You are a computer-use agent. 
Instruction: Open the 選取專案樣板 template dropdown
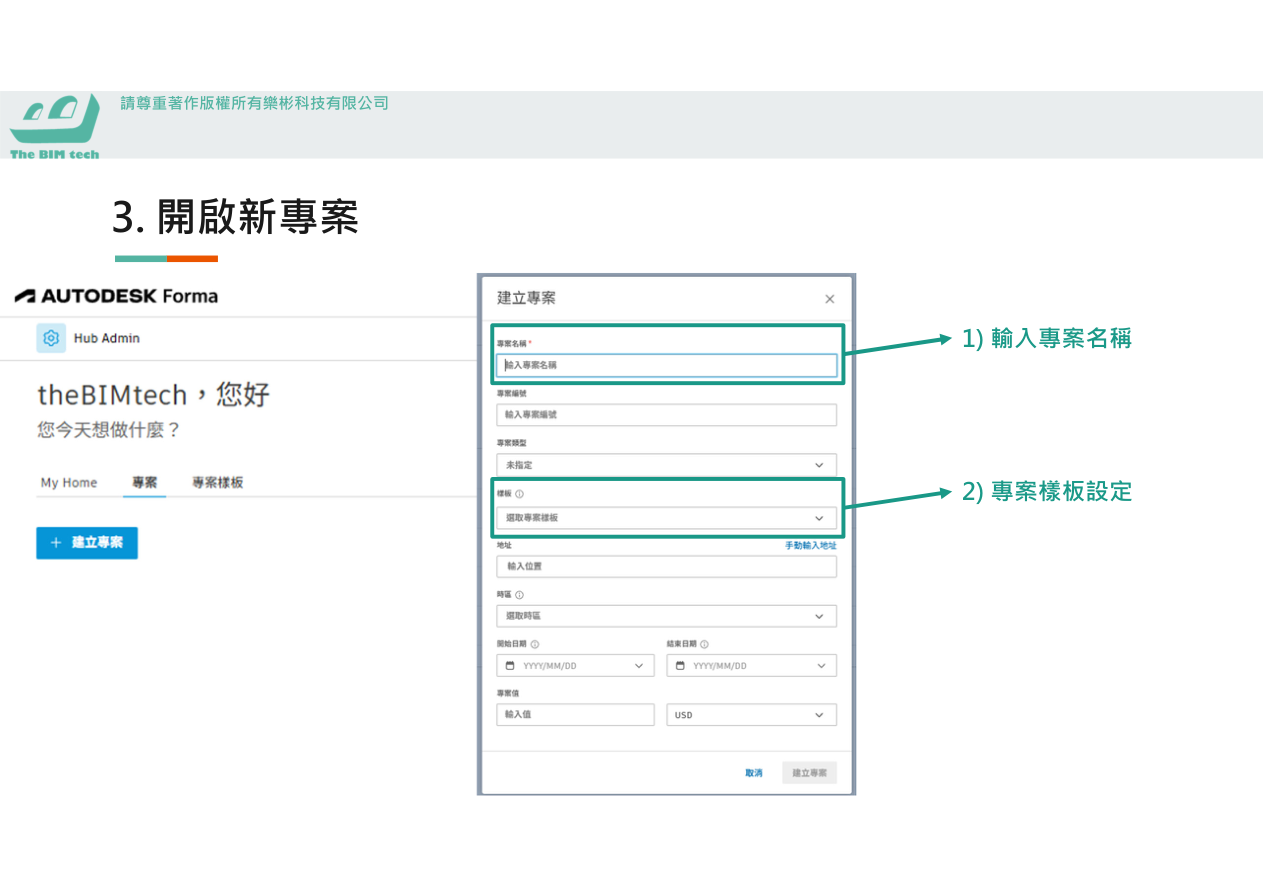666,518
